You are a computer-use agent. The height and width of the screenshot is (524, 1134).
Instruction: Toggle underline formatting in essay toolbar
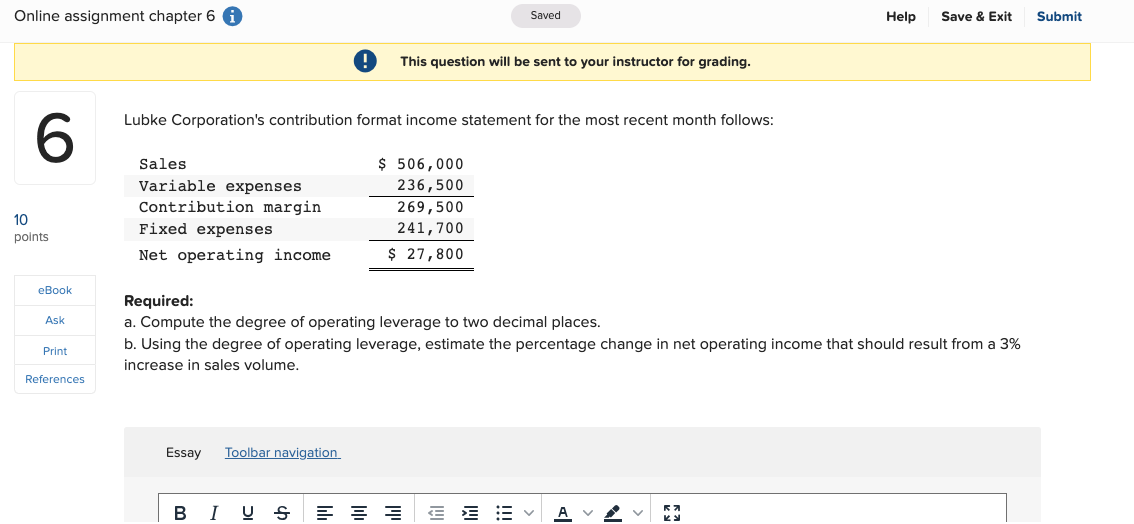pos(247,513)
